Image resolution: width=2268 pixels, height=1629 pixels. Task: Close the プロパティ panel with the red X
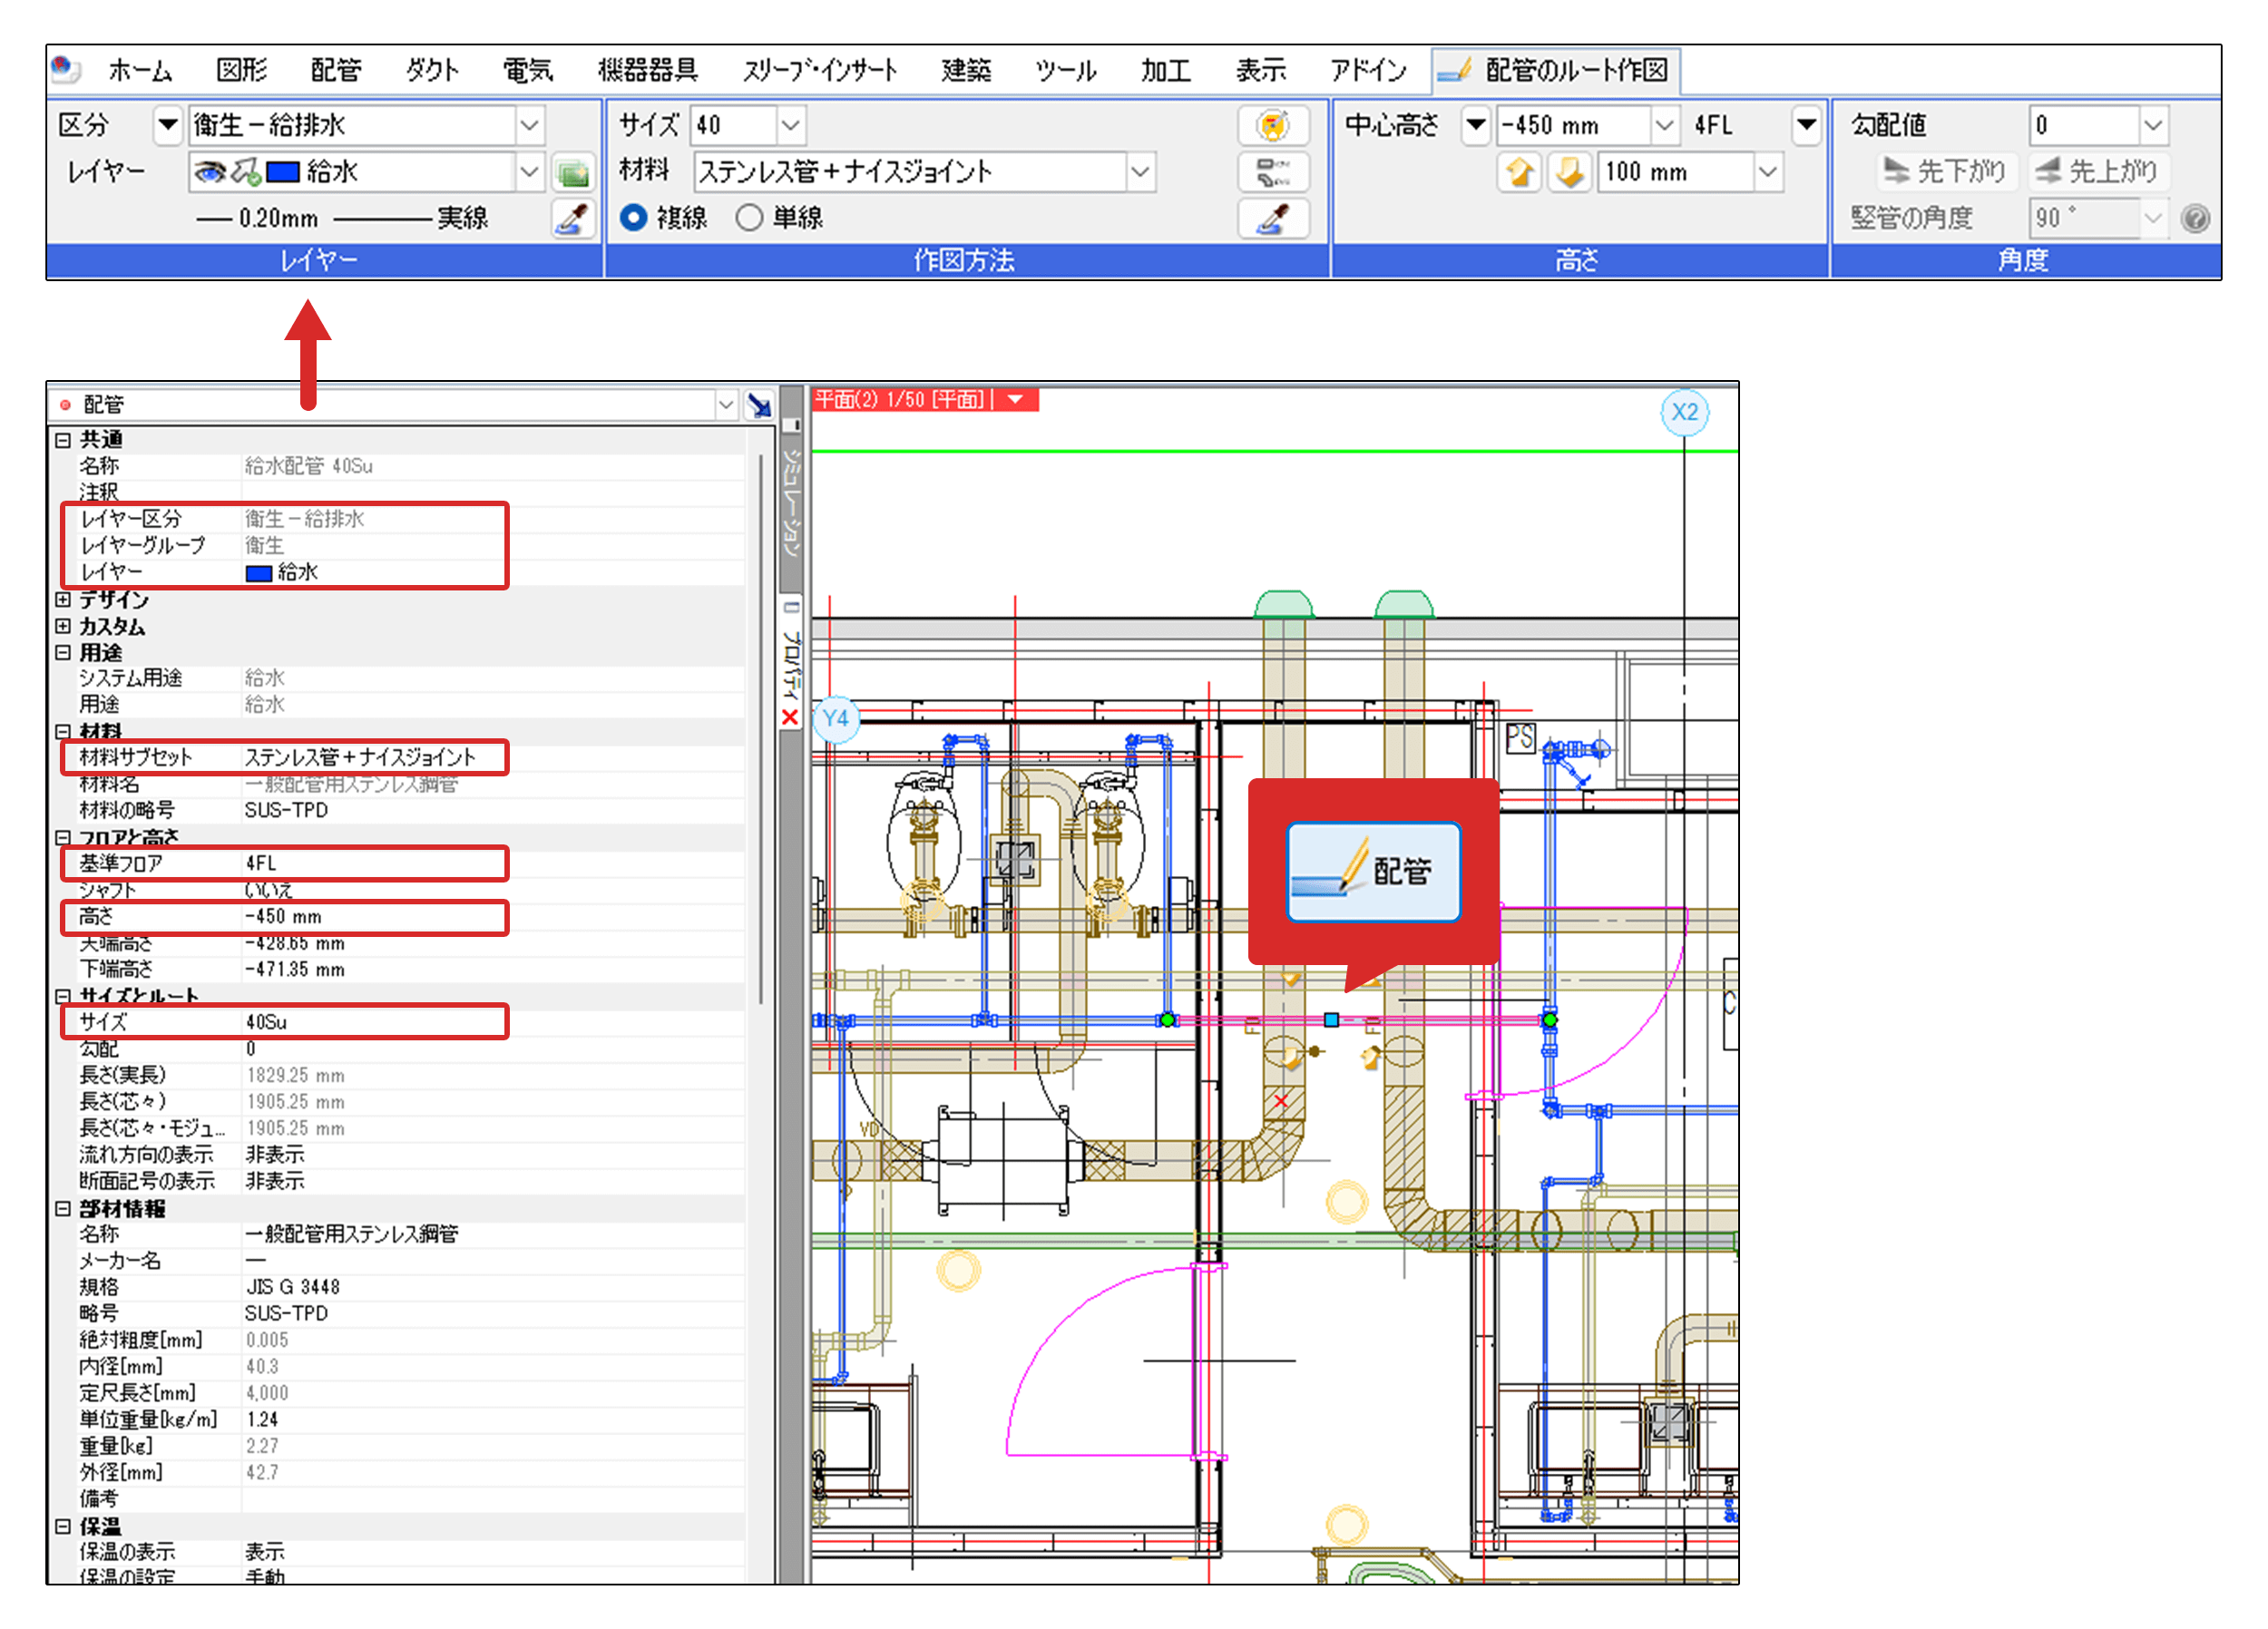pyautogui.click(x=790, y=716)
